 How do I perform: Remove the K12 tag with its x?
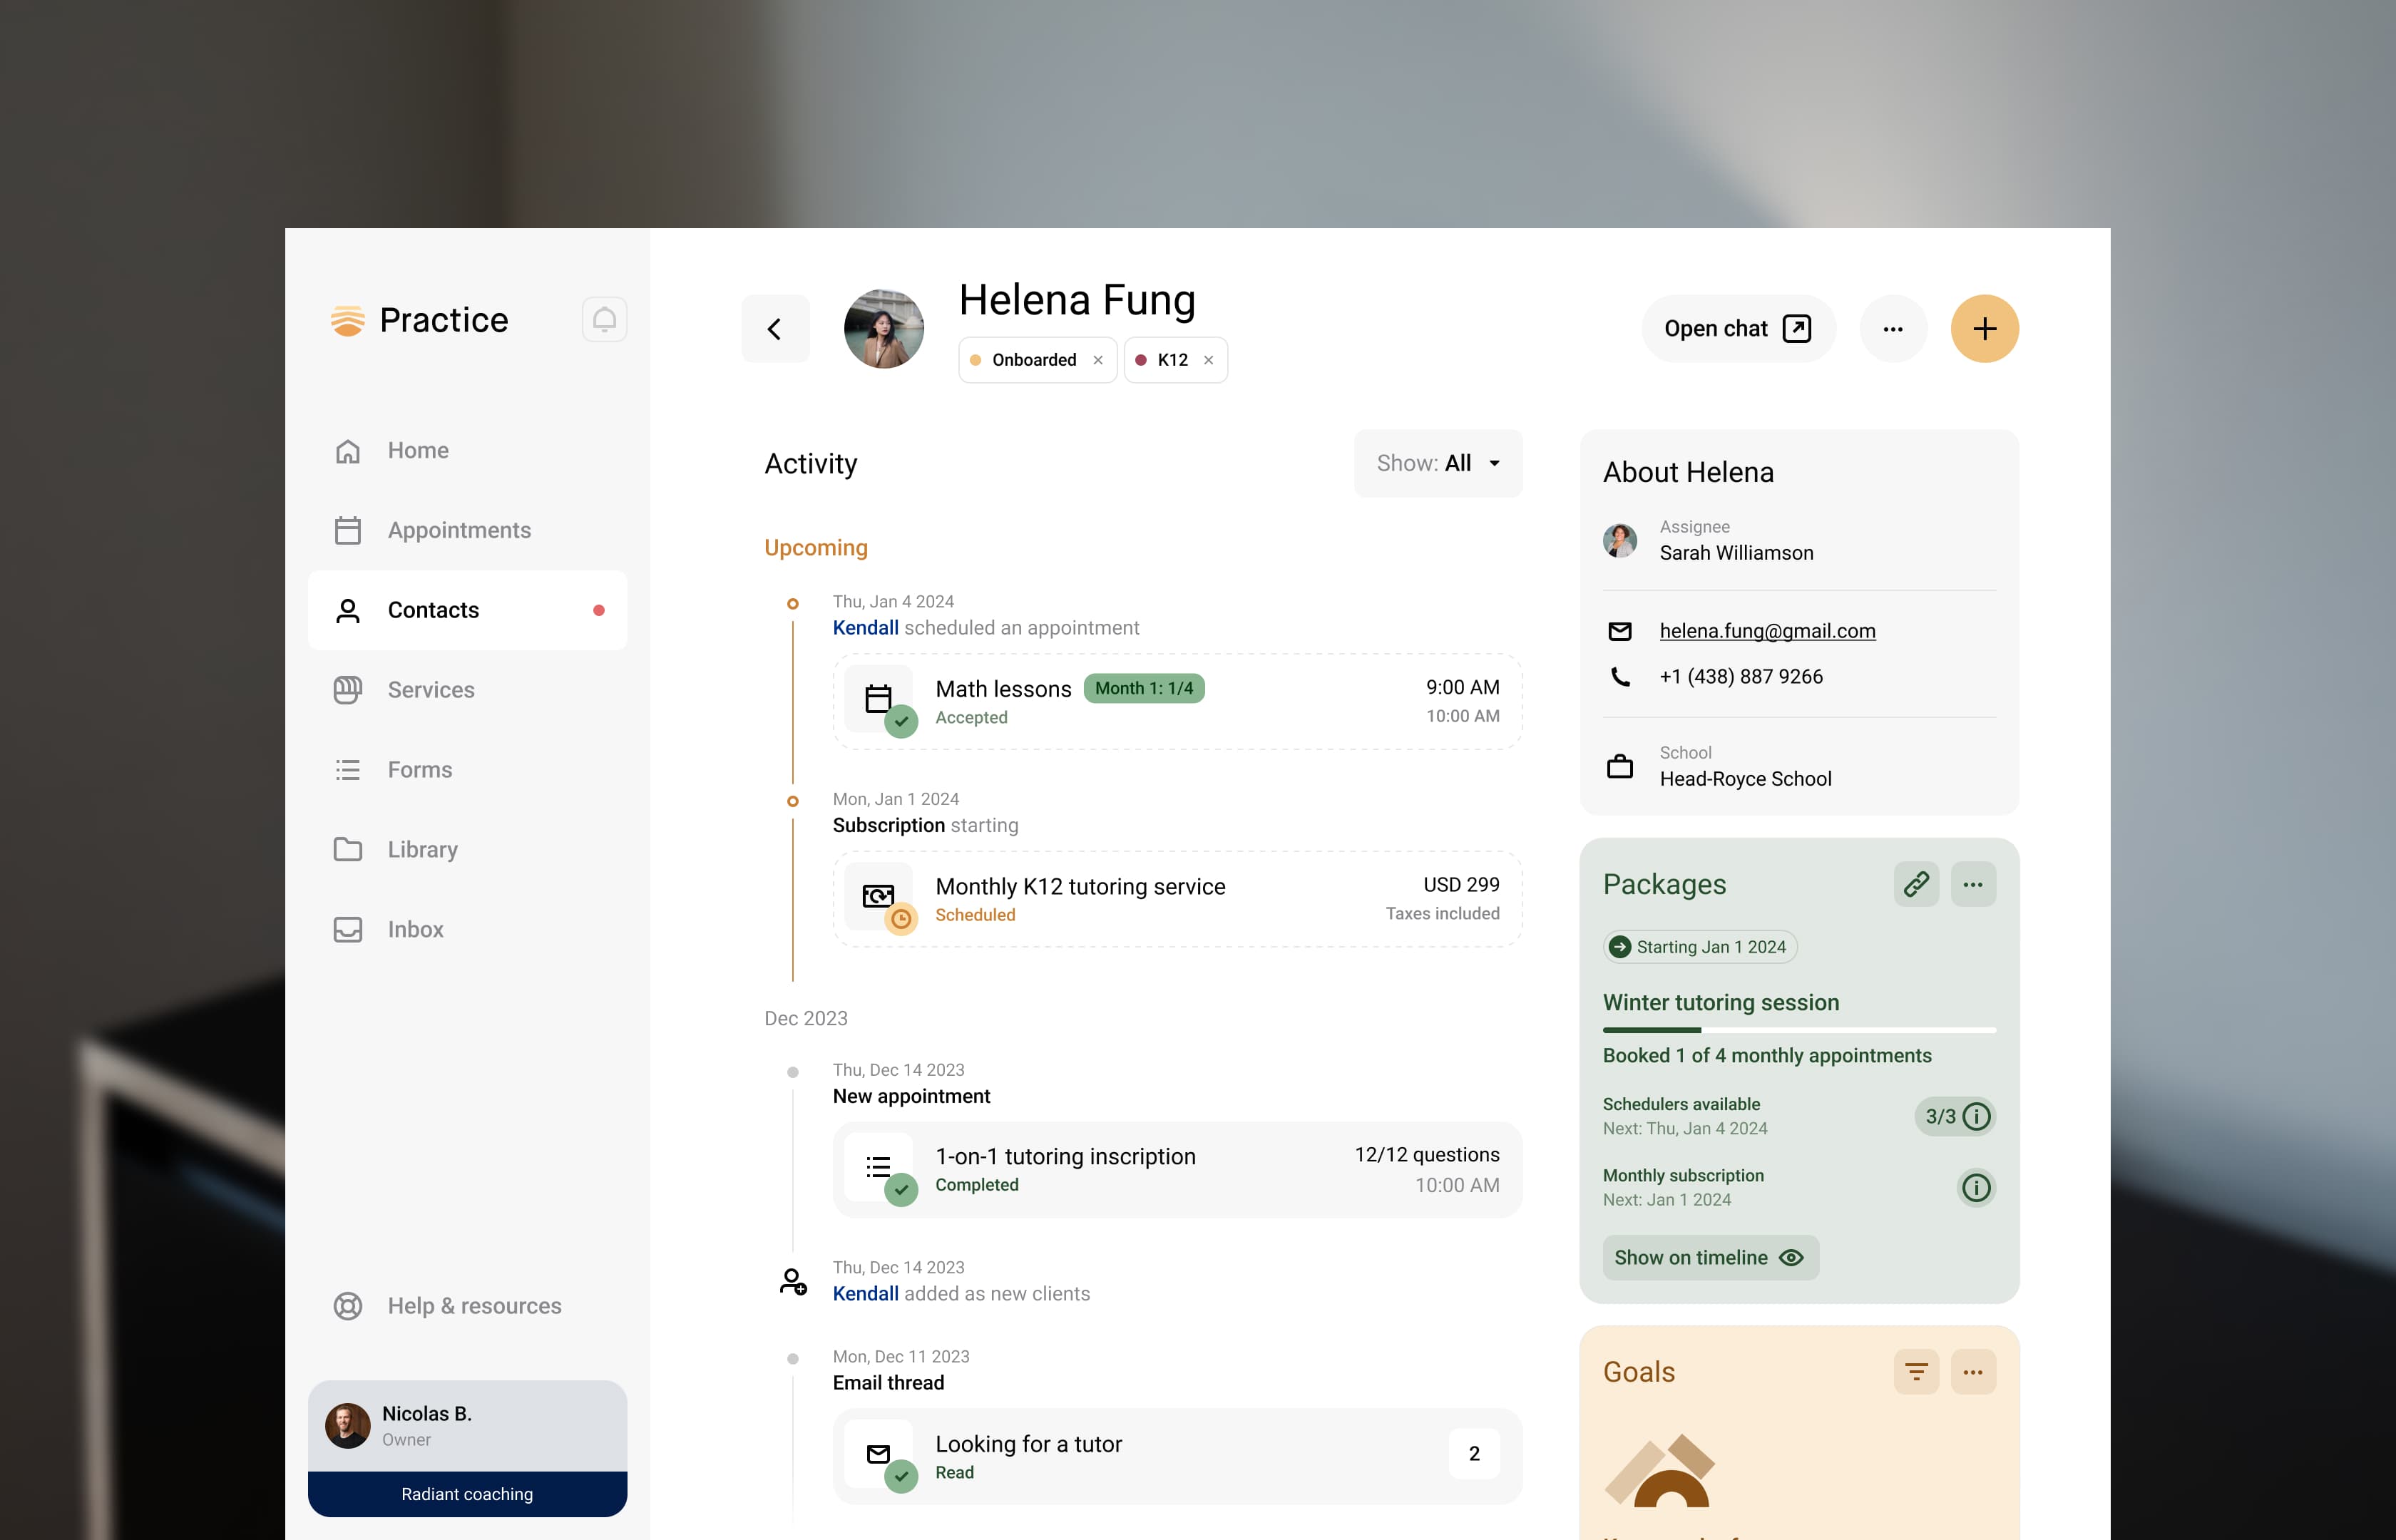tap(1208, 360)
